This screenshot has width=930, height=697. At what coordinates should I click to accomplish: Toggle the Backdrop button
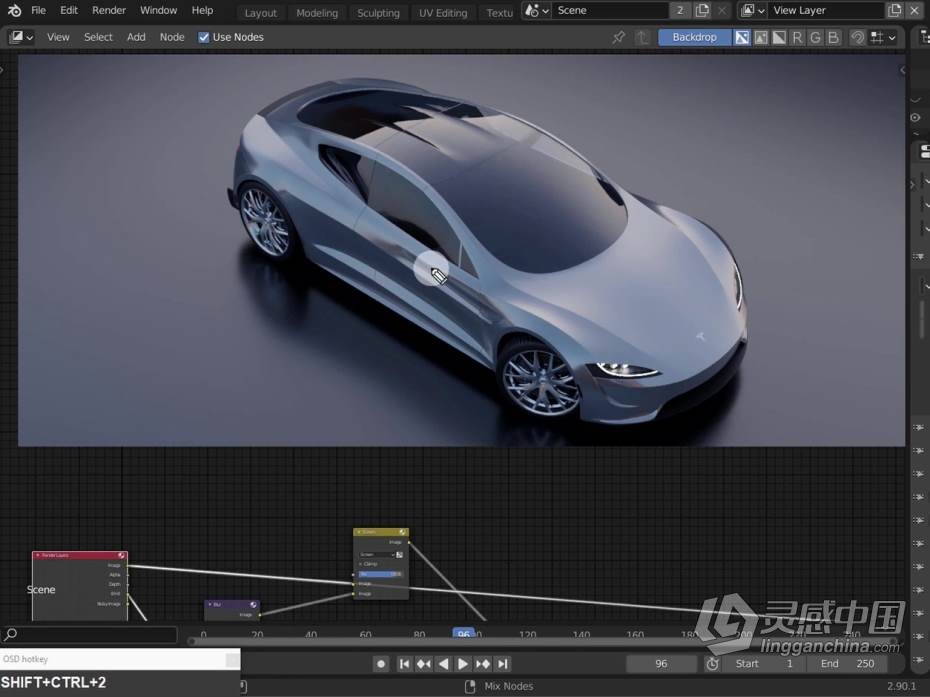click(695, 37)
